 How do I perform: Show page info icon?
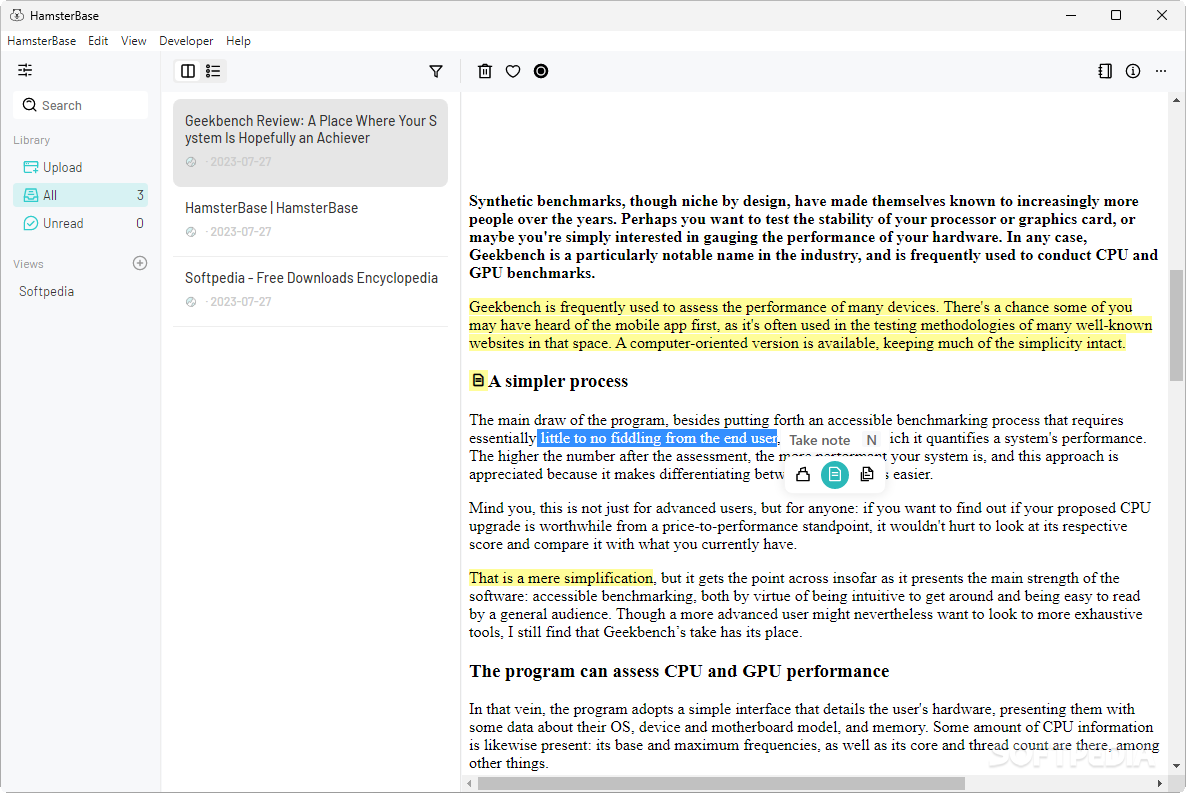coord(1133,71)
